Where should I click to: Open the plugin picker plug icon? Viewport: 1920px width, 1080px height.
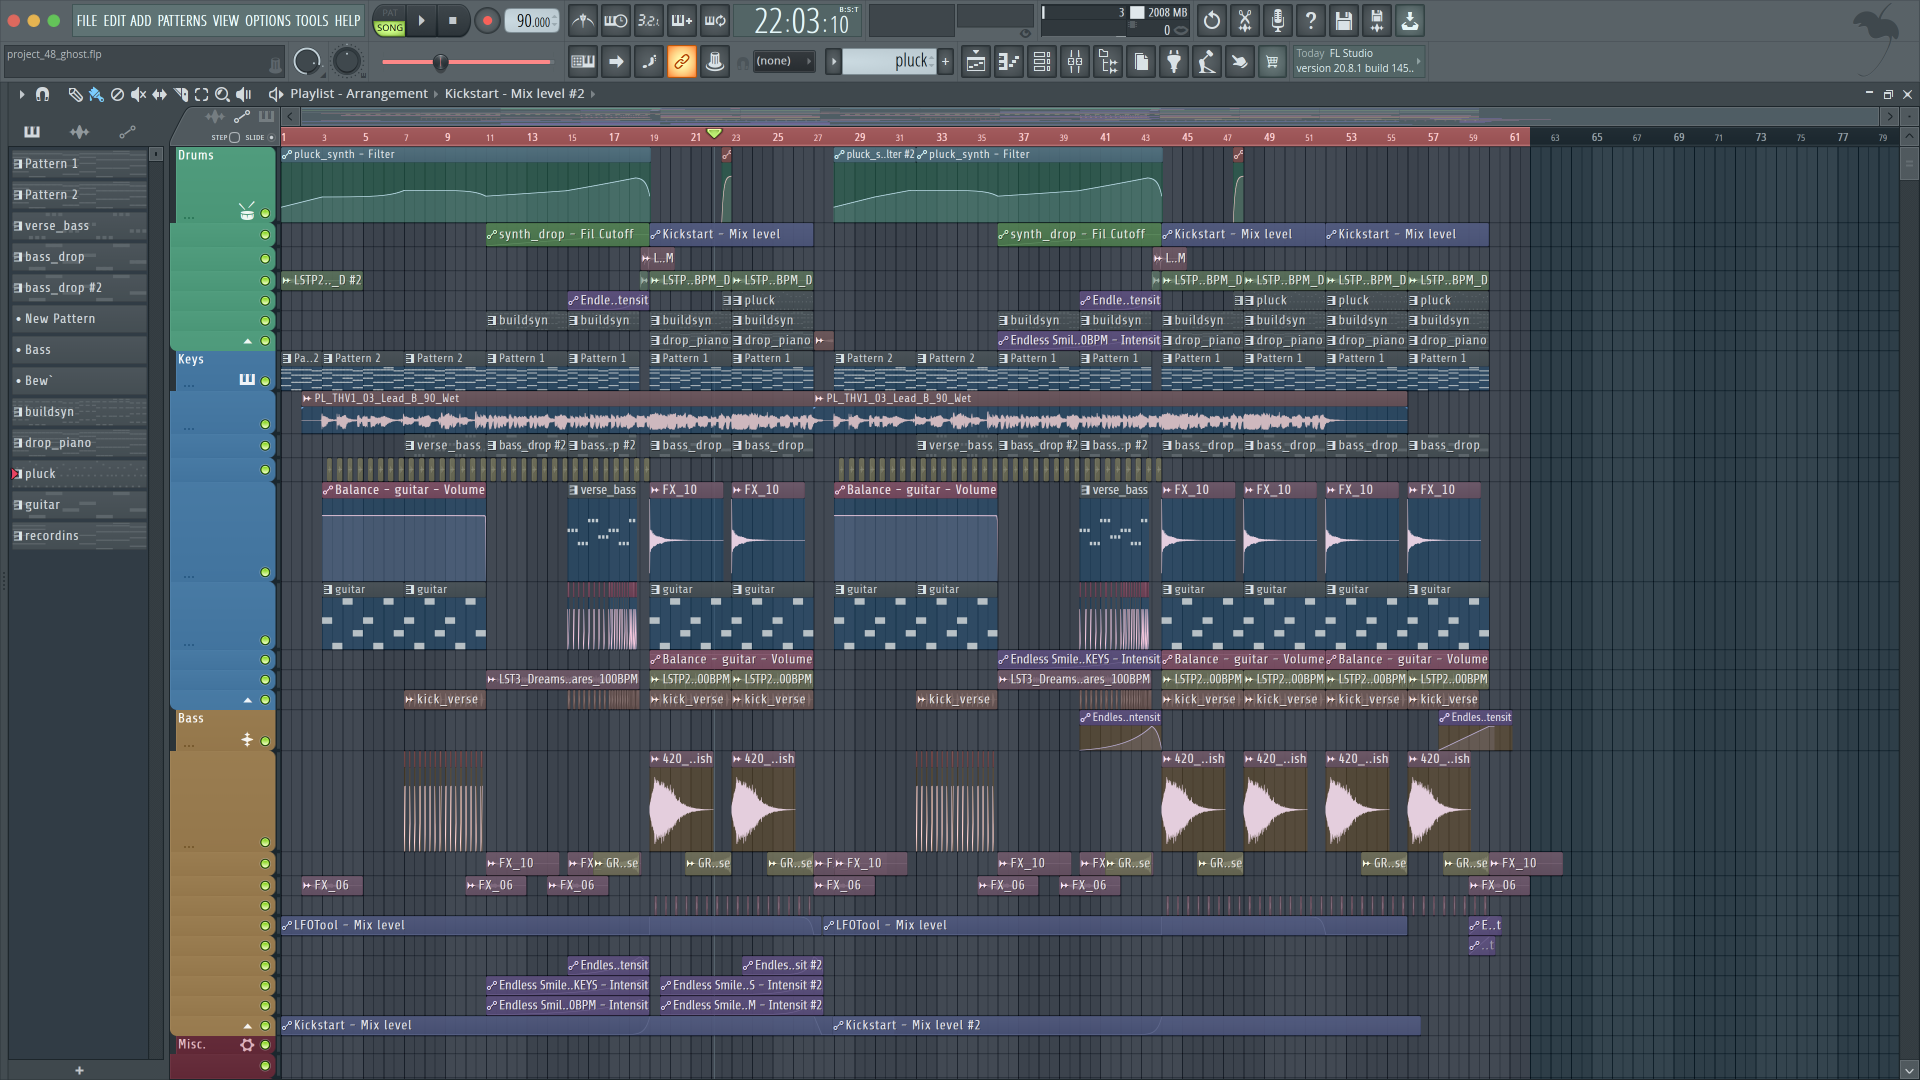pos(1174,62)
